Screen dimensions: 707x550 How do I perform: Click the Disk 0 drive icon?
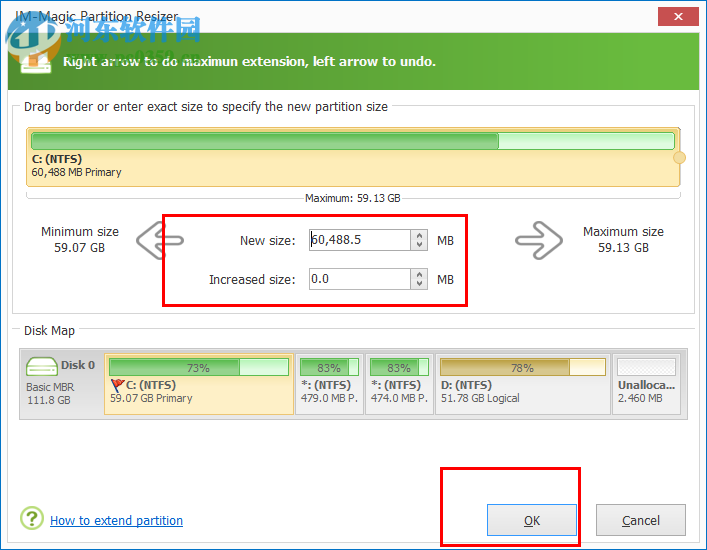point(41,366)
